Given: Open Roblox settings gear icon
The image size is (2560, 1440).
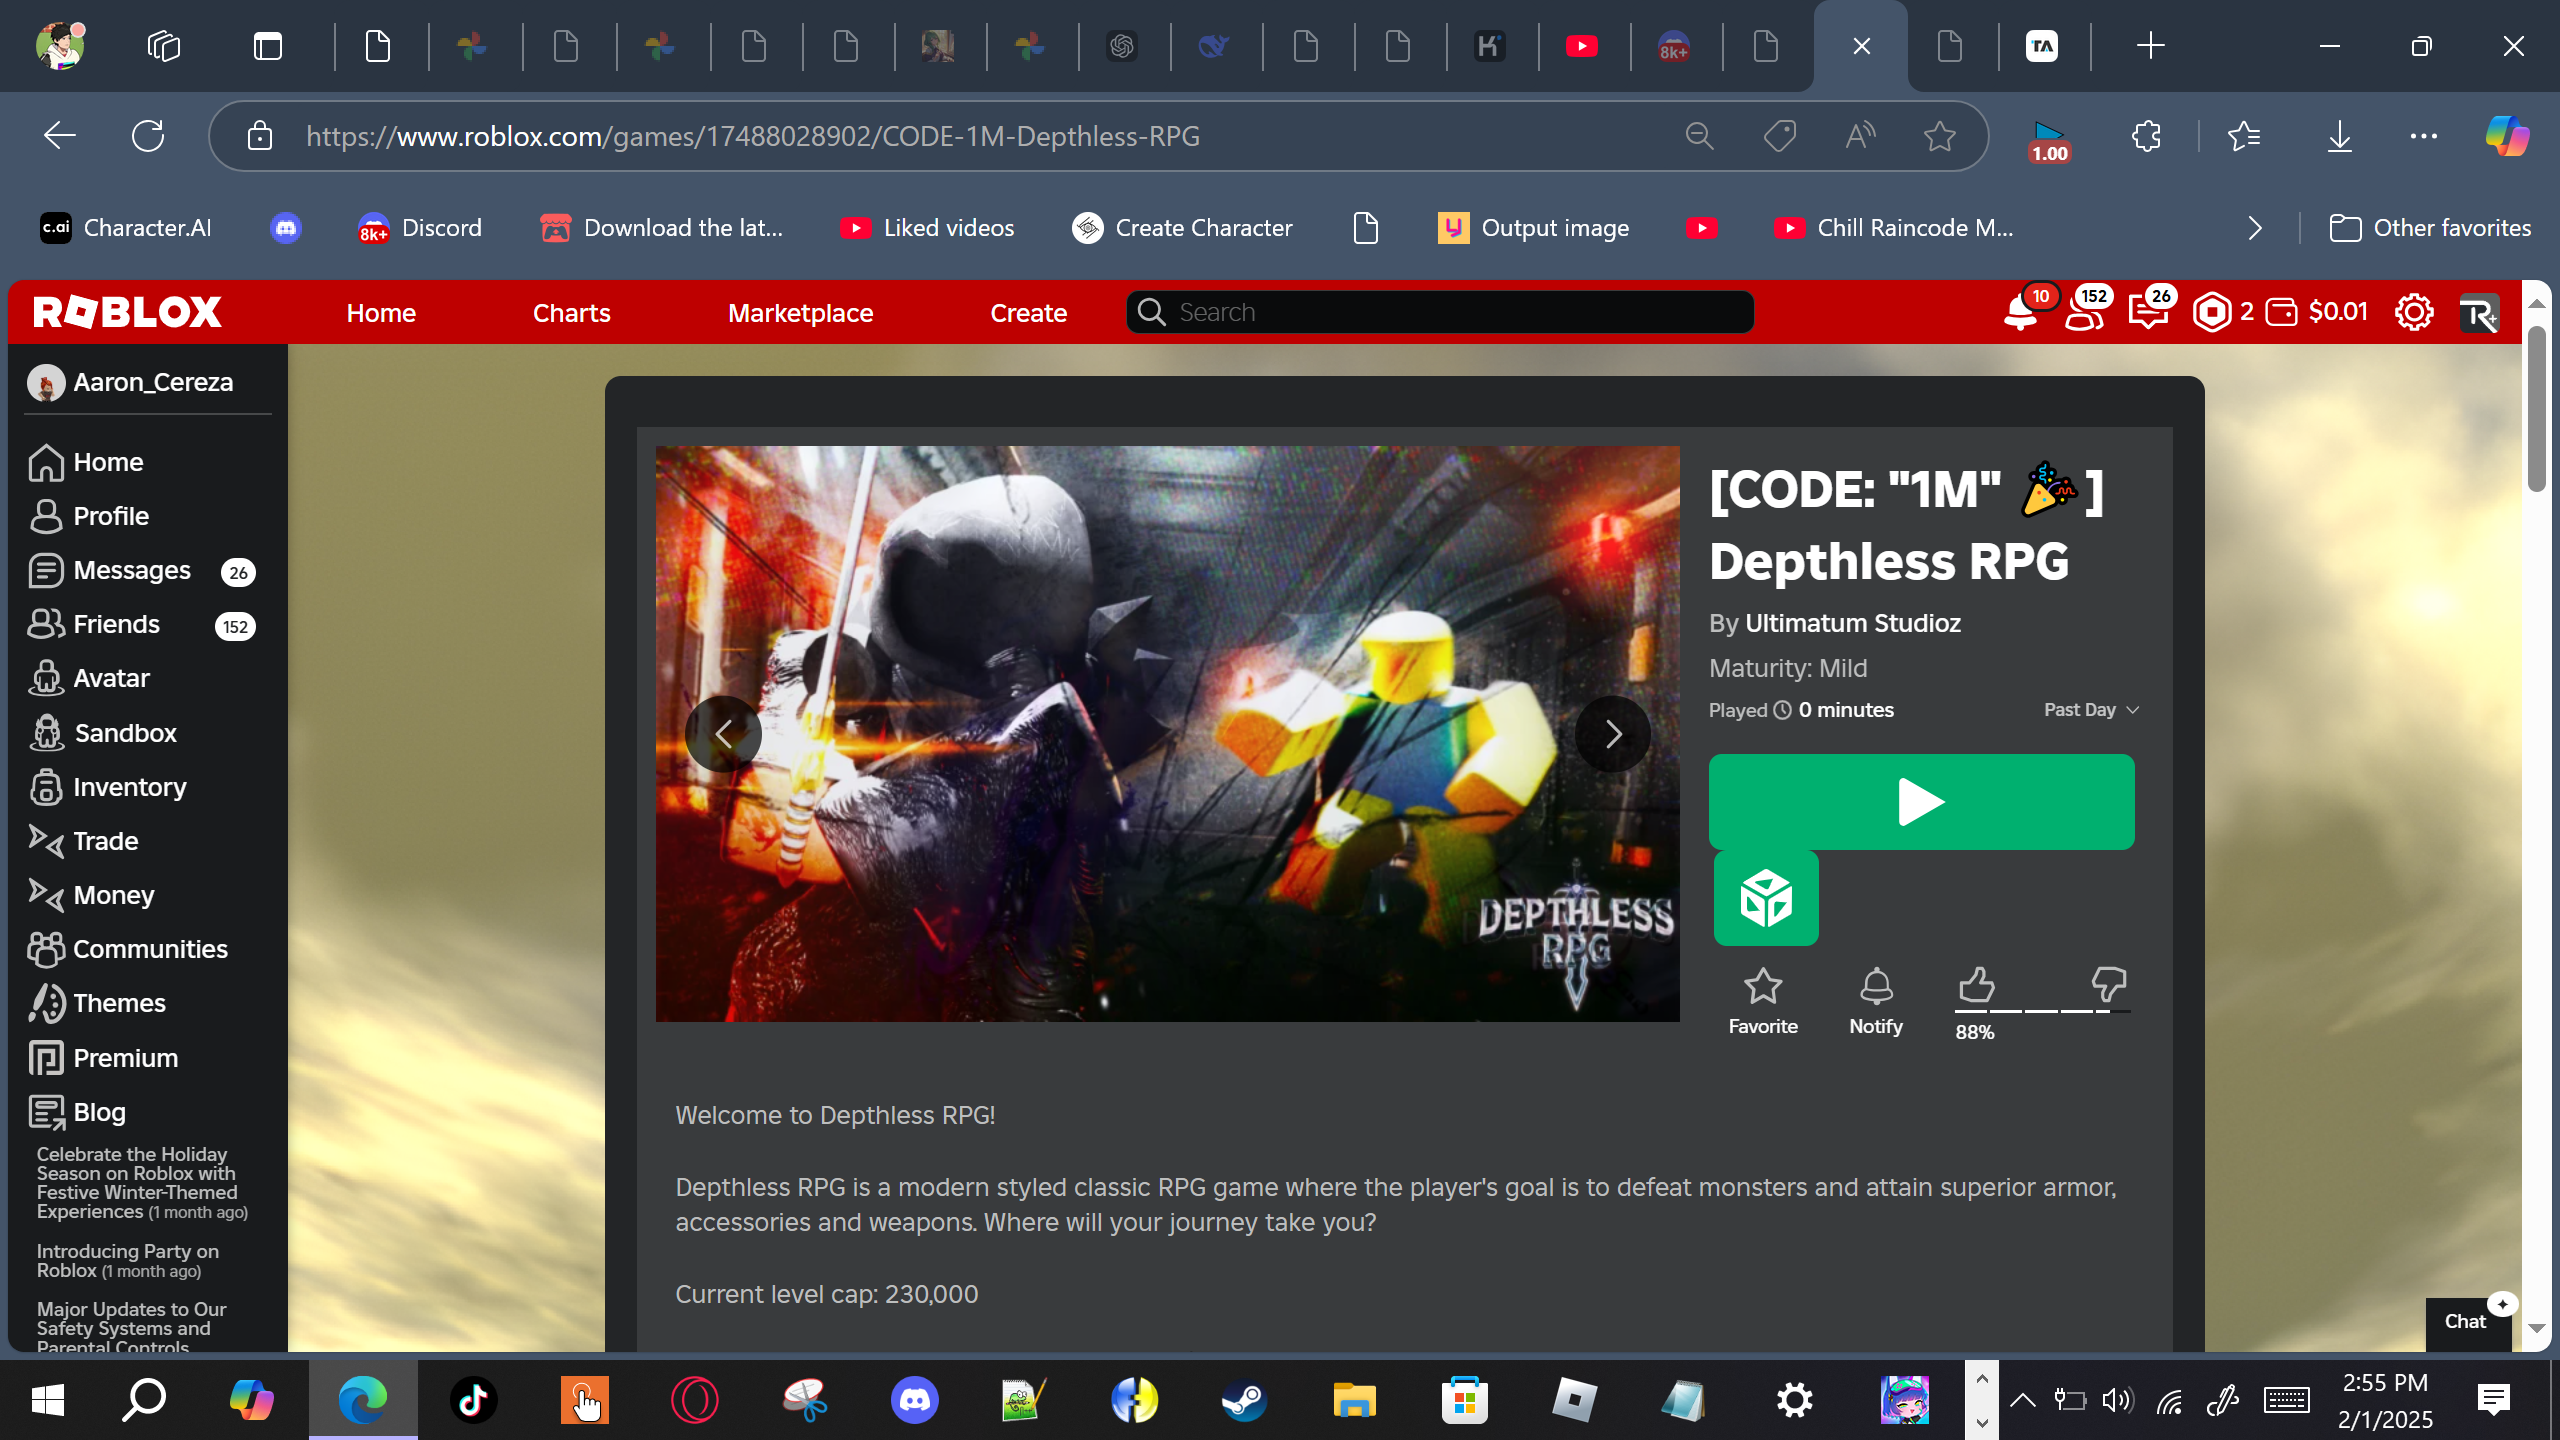Looking at the screenshot, I should pyautogui.click(x=2413, y=313).
